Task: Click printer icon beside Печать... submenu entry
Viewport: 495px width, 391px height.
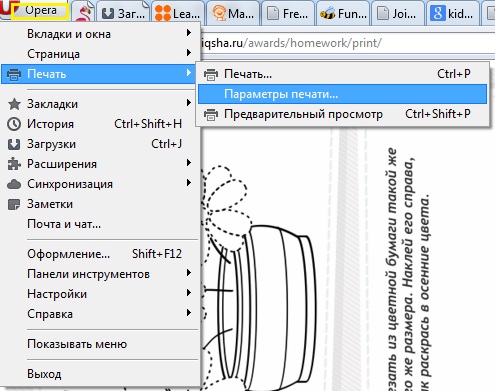Action: pos(211,74)
